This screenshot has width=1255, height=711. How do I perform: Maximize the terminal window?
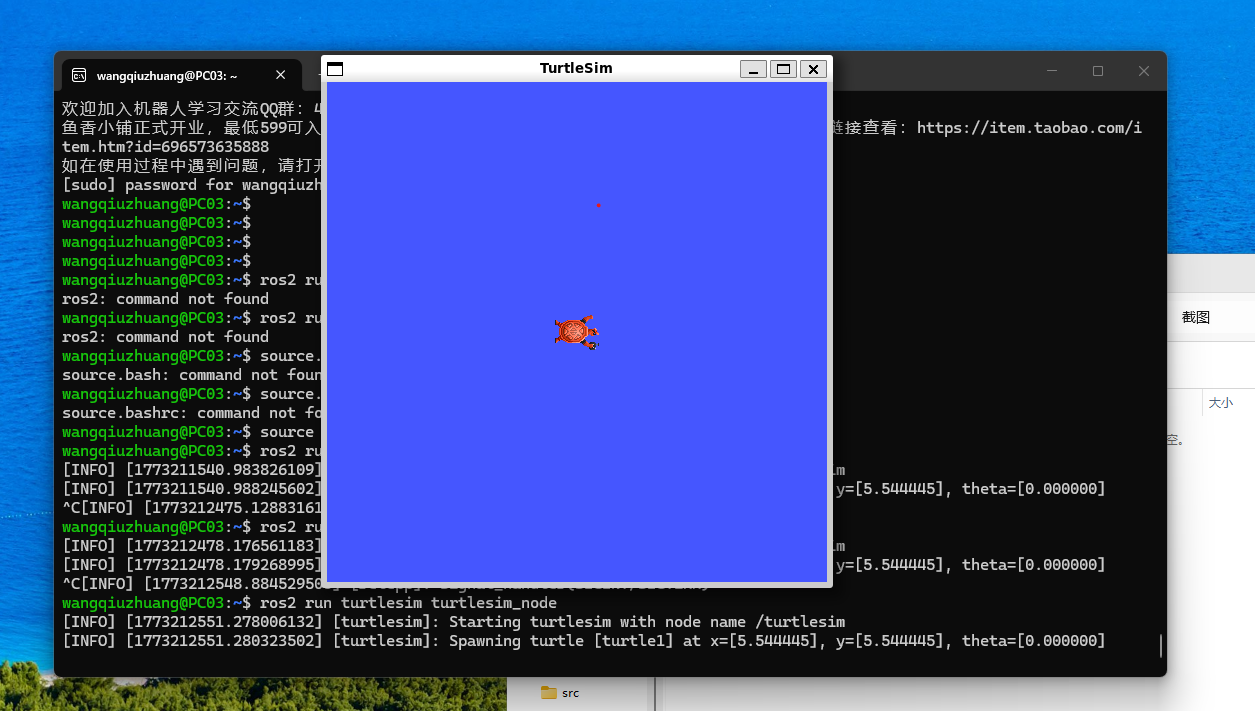click(1098, 71)
